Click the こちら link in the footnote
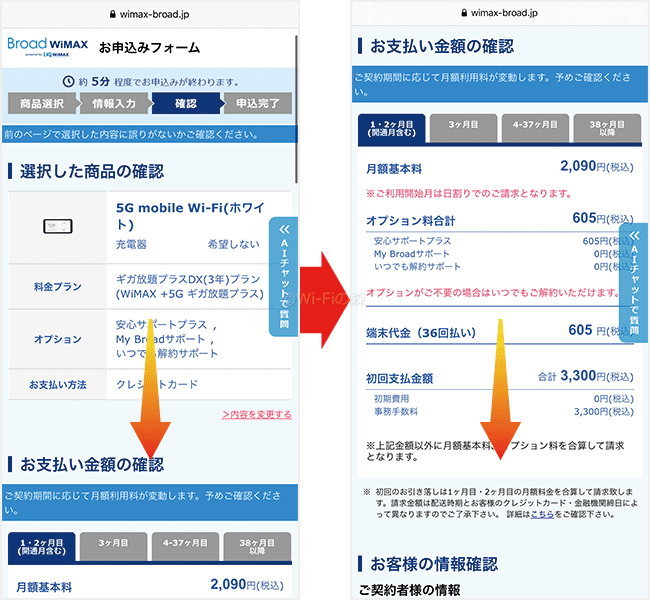Screen dimensions: 650x600 [x=542, y=514]
